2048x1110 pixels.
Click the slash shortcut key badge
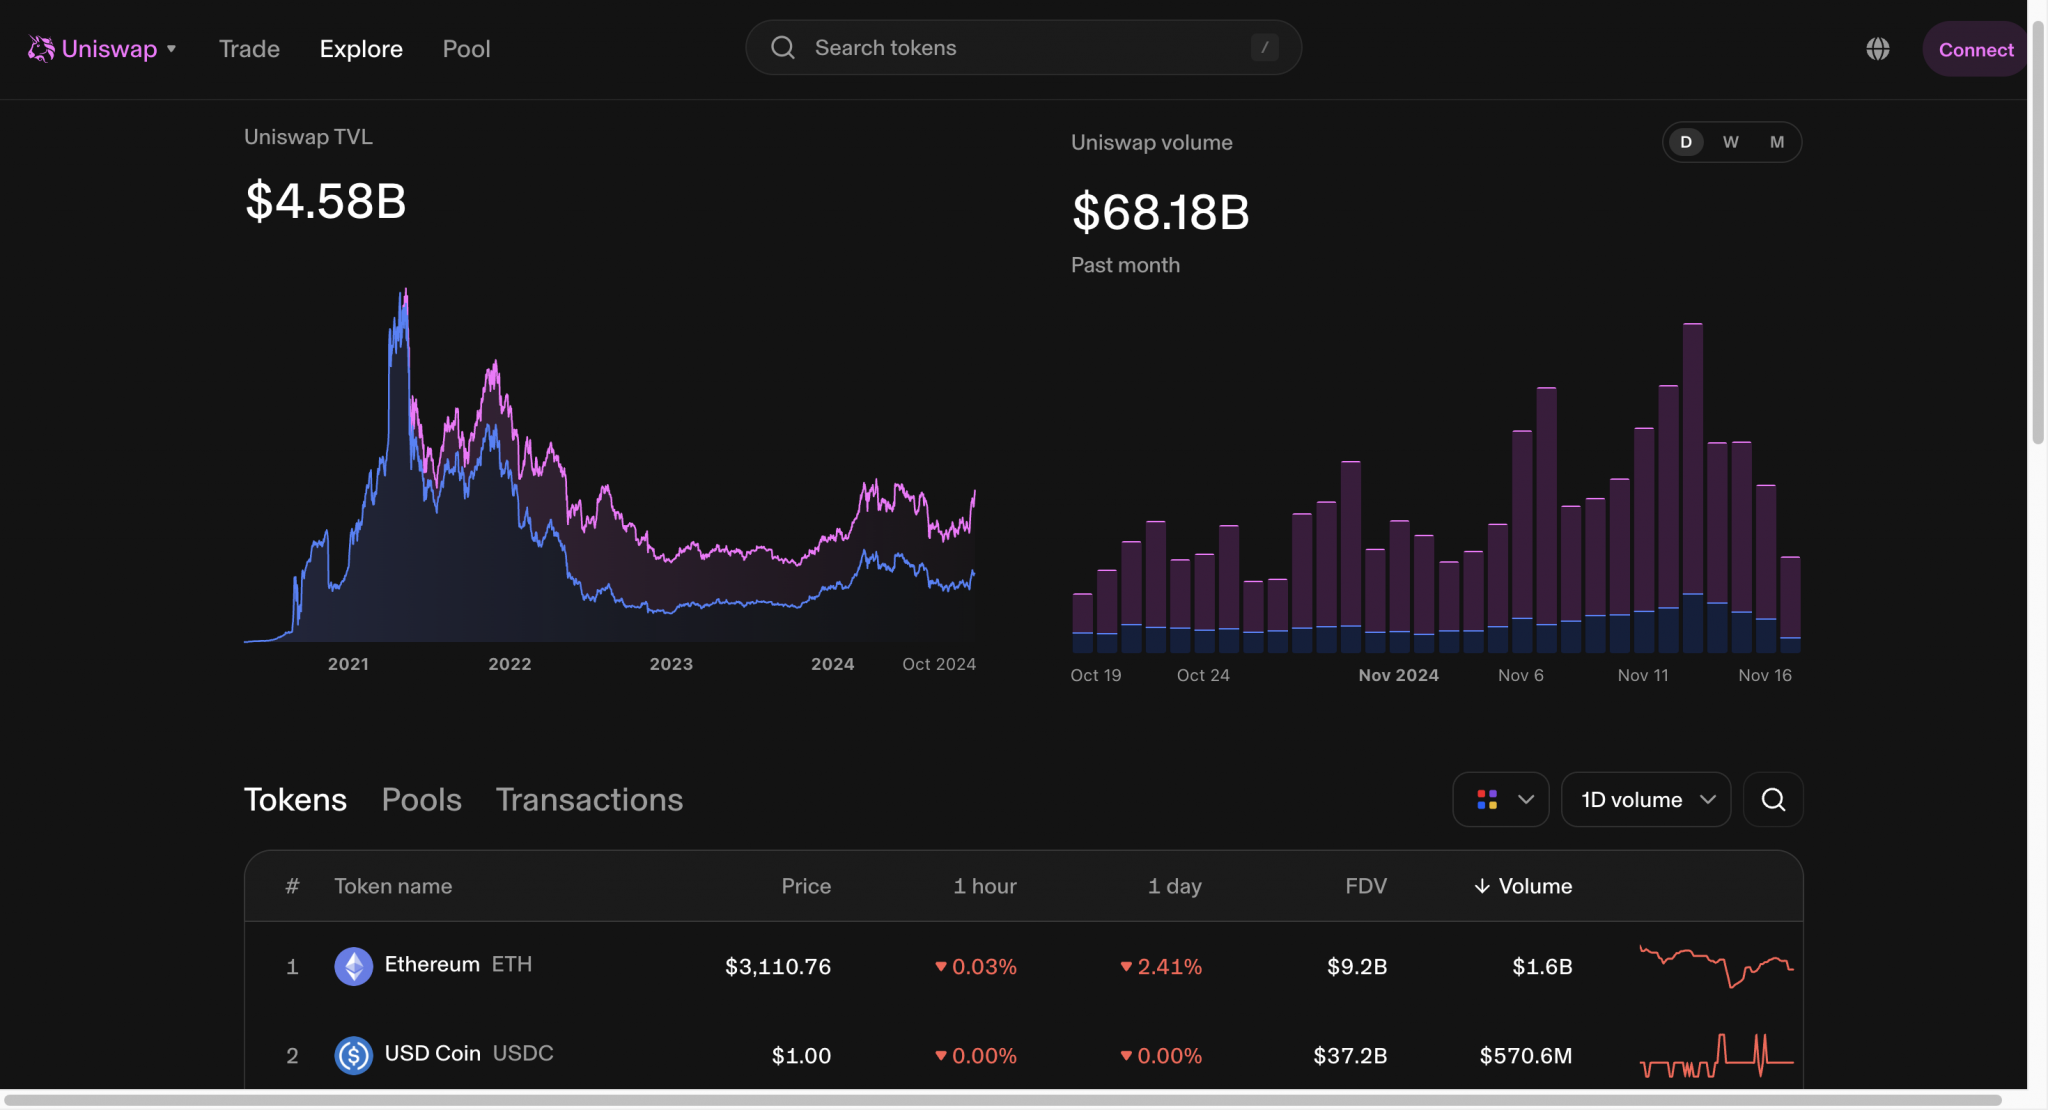coord(1264,48)
